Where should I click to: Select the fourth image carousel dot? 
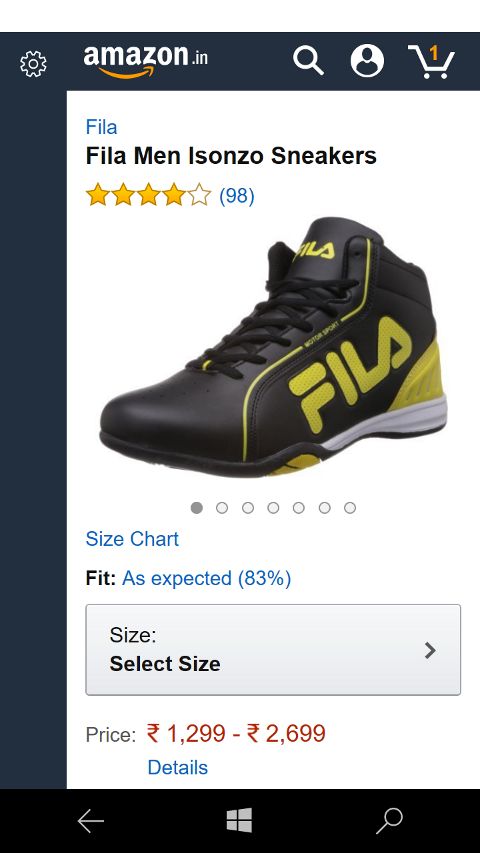point(273,508)
